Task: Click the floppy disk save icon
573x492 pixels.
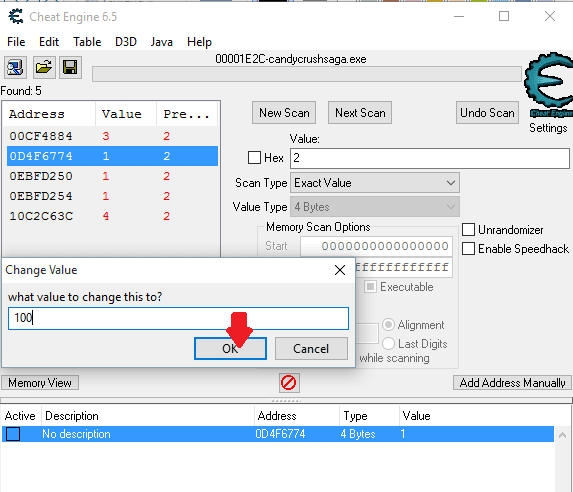Action: 70,68
